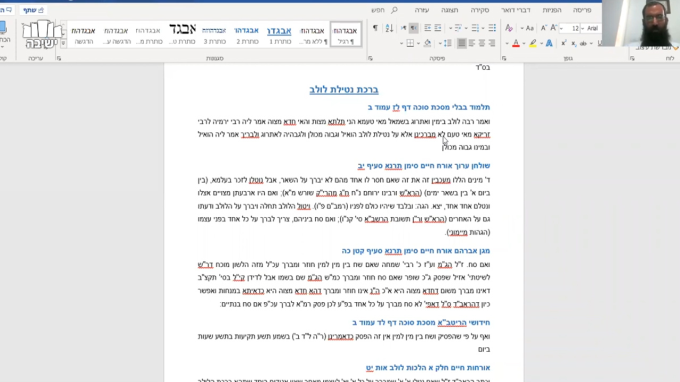Click the Borders icon

410,43
